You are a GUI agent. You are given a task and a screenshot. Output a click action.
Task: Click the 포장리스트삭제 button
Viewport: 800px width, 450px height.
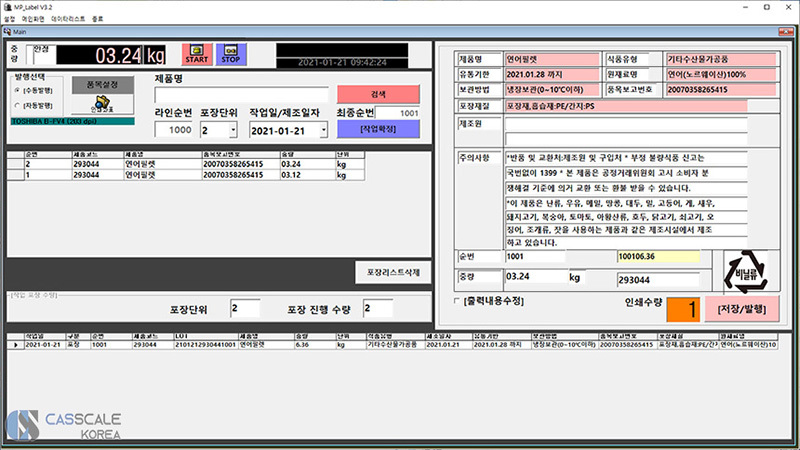pyautogui.click(x=394, y=272)
